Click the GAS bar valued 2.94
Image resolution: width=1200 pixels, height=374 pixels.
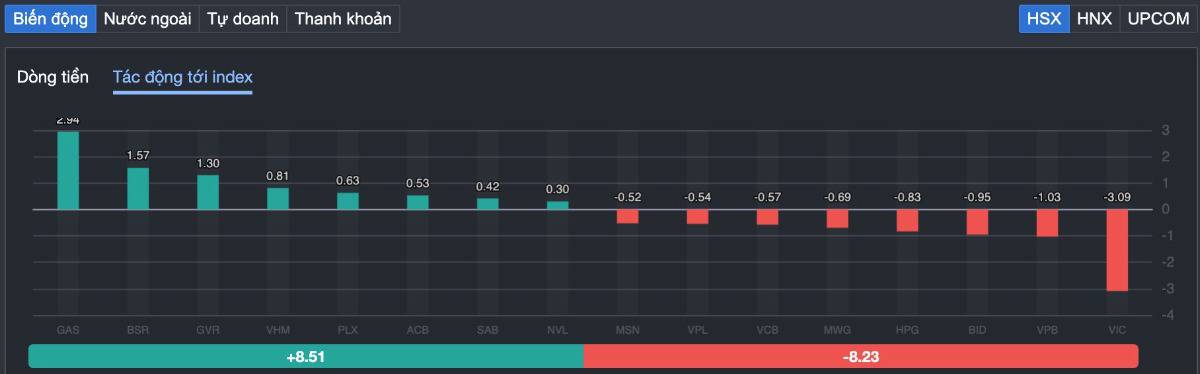click(68, 170)
